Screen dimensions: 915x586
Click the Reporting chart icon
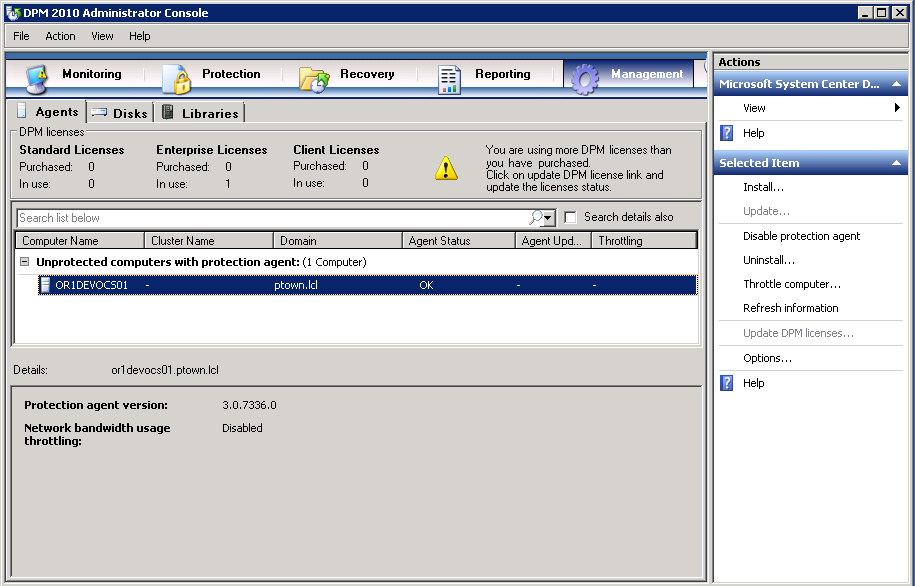(x=449, y=80)
